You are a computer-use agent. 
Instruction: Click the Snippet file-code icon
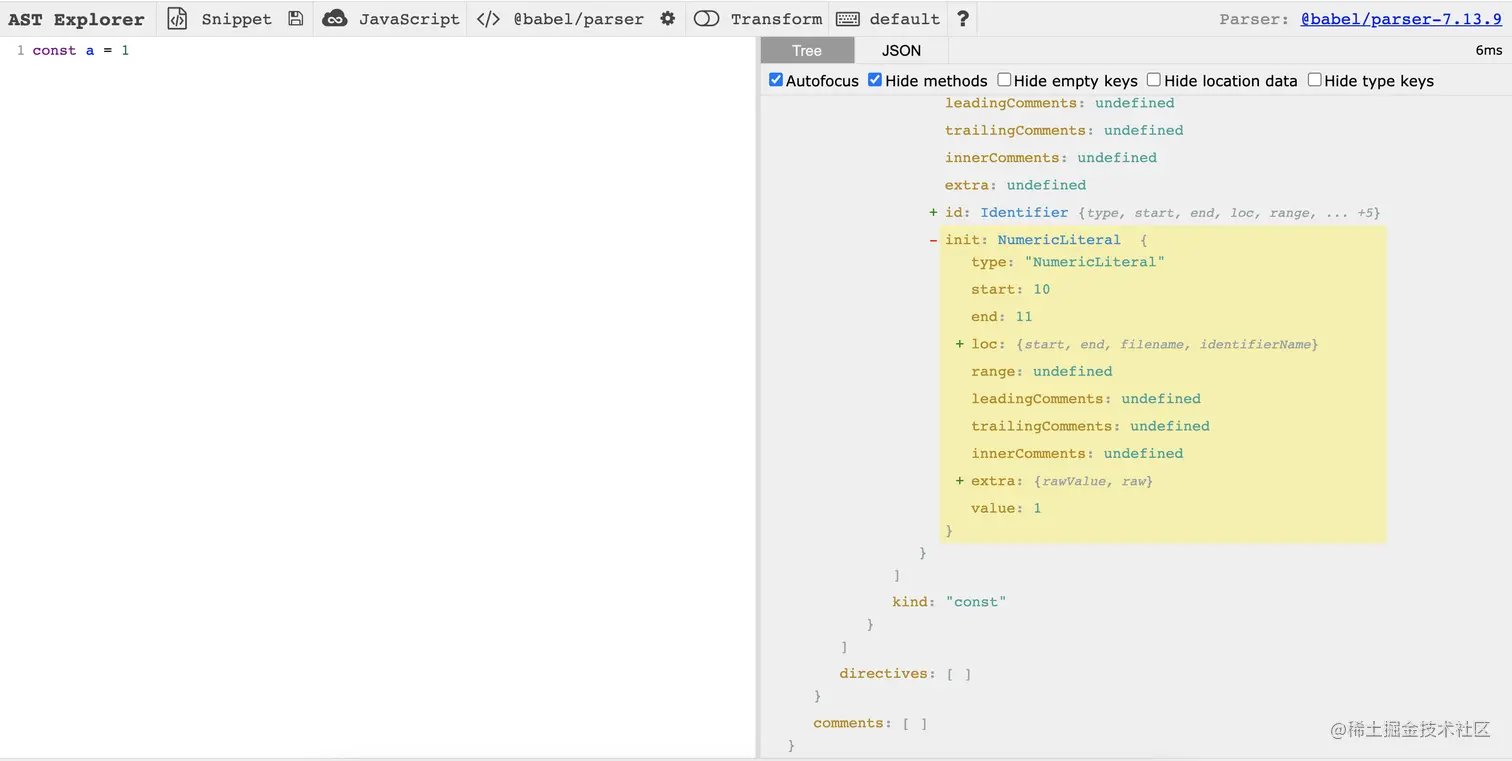[177, 18]
